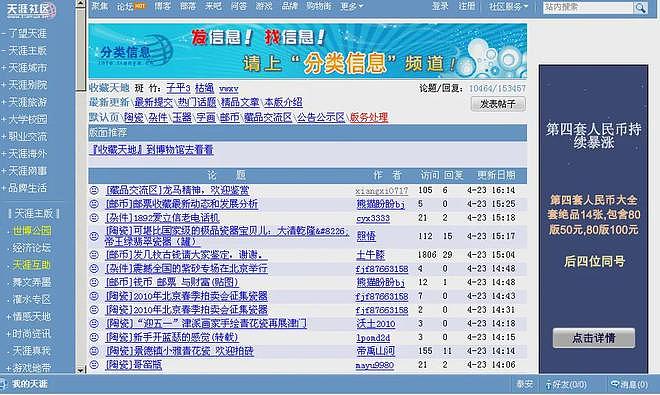Click smiley icon beside 大清乾隆 porcelain thread
Viewport: 660px width, 395px height.
(x=94, y=236)
